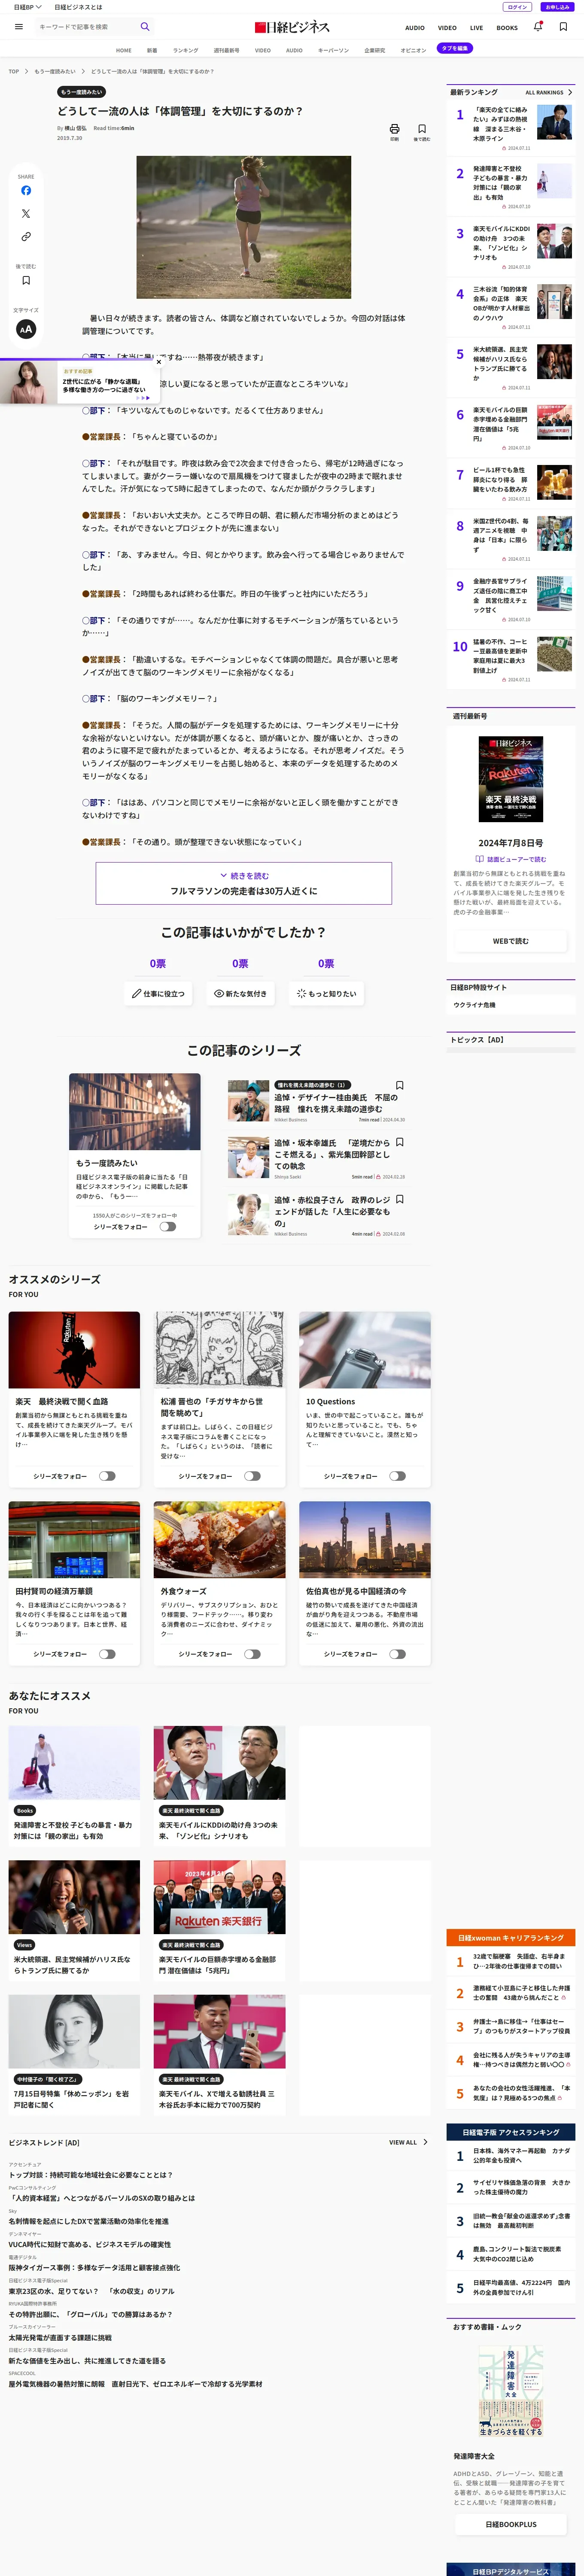Open AUDIO in the top header

pos(415,28)
